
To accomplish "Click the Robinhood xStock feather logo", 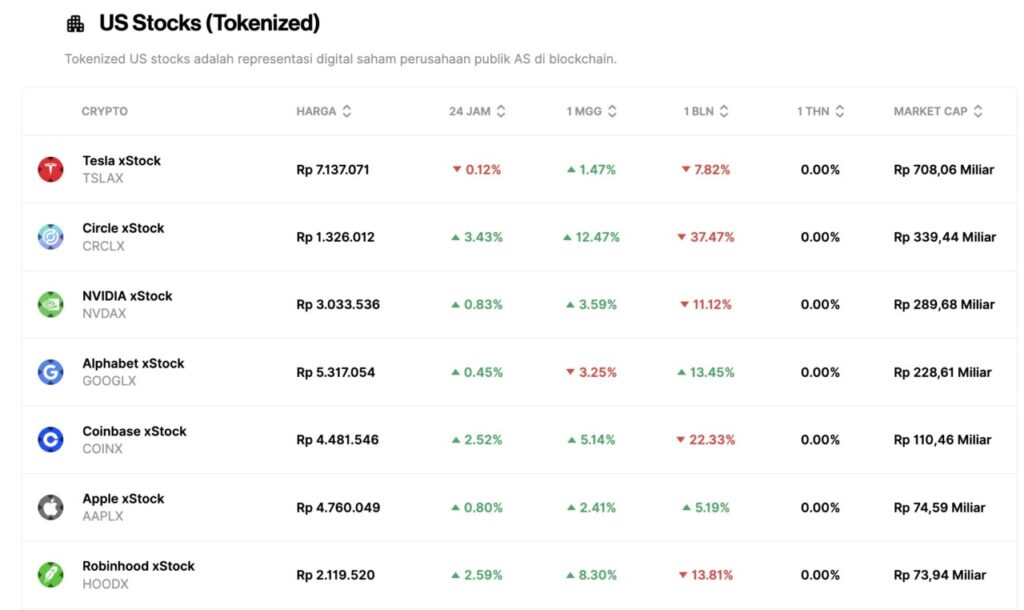I will 50,575.
